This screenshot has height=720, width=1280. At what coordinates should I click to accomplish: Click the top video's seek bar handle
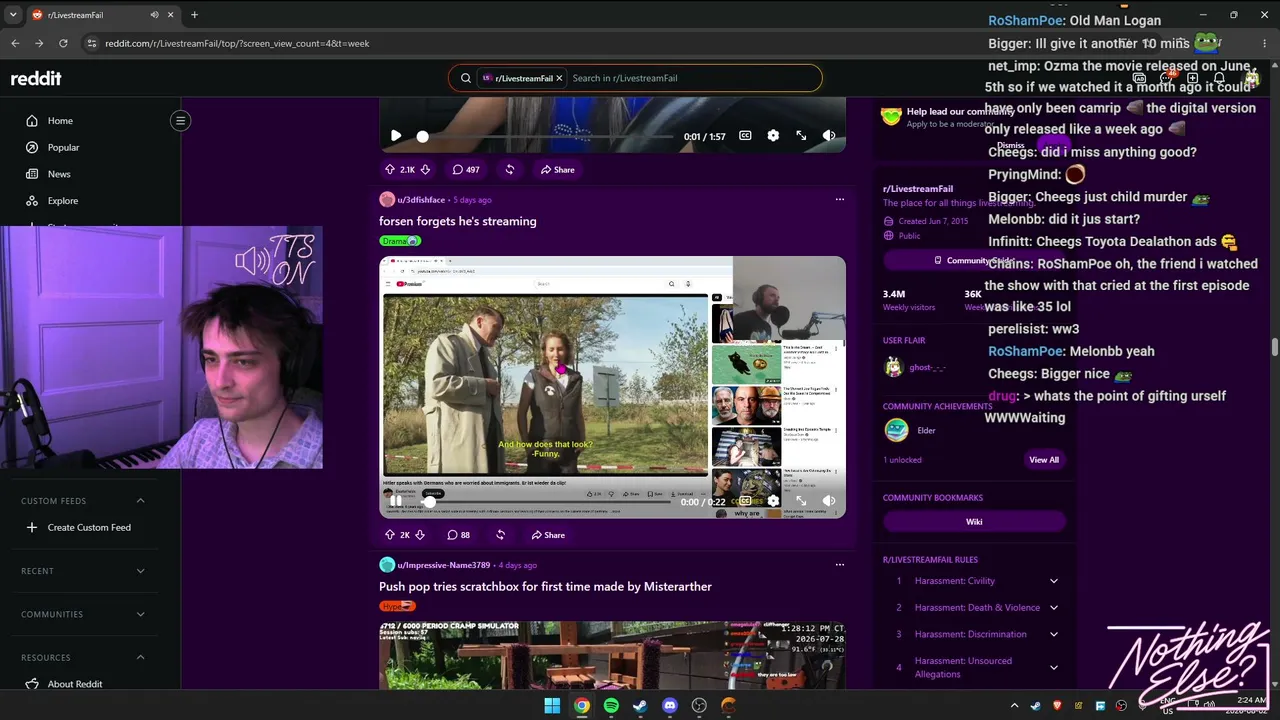(422, 136)
